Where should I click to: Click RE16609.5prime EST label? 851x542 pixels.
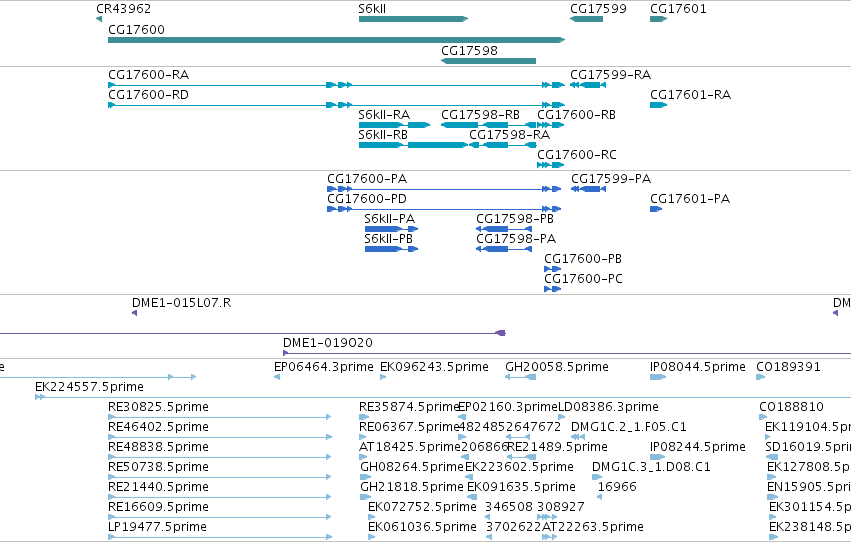pyautogui.click(x=158, y=508)
